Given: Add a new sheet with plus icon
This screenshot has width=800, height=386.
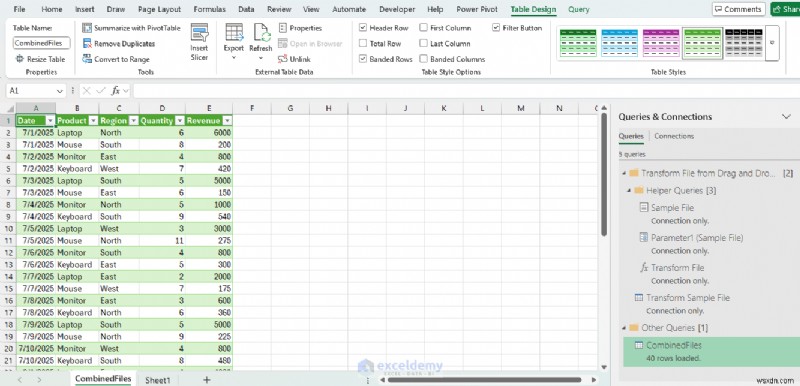Looking at the screenshot, I should 207,380.
